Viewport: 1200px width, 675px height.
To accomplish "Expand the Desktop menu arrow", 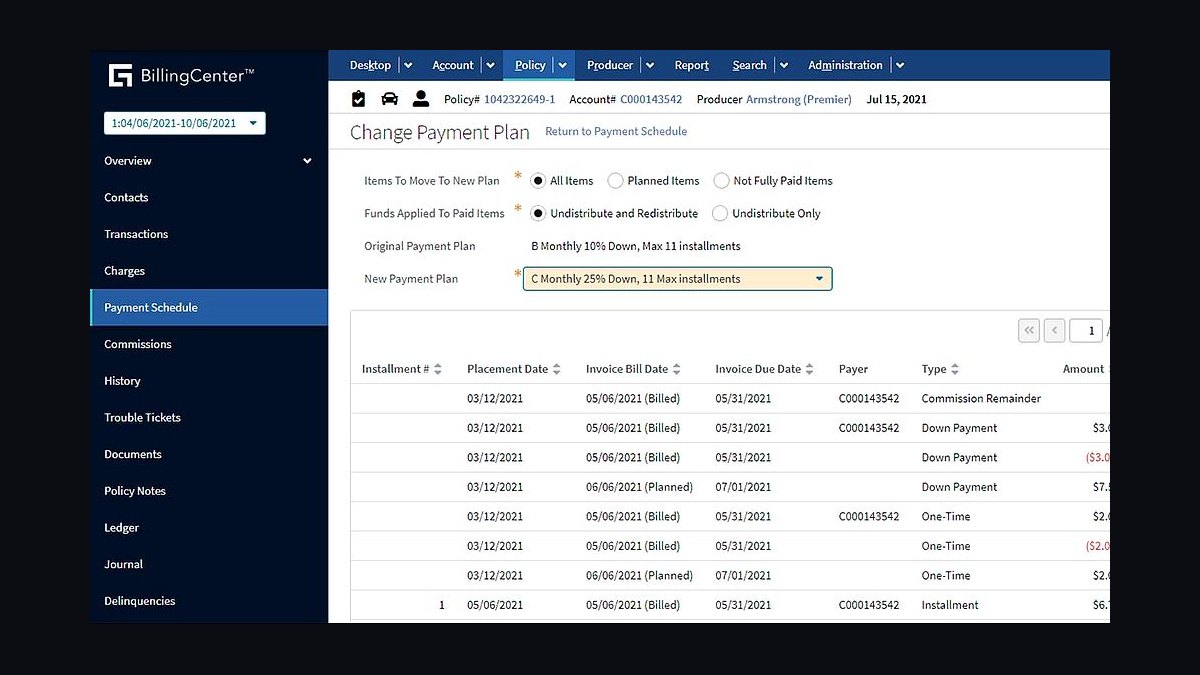I will click(407, 66).
